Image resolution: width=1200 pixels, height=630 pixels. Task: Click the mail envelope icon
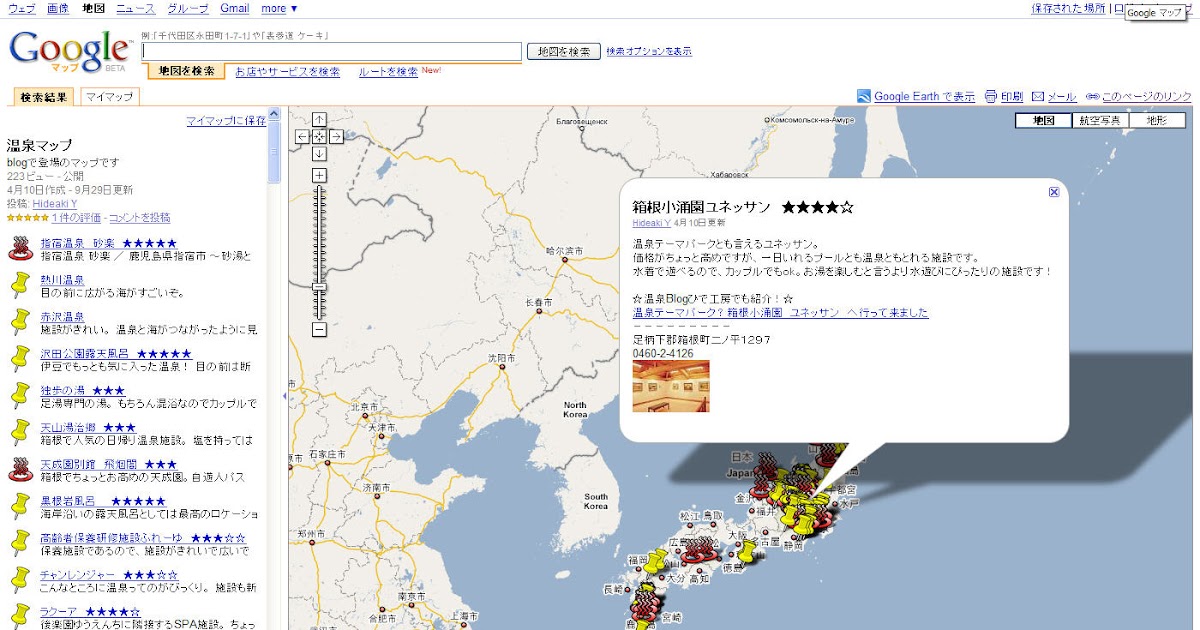coord(1038,96)
